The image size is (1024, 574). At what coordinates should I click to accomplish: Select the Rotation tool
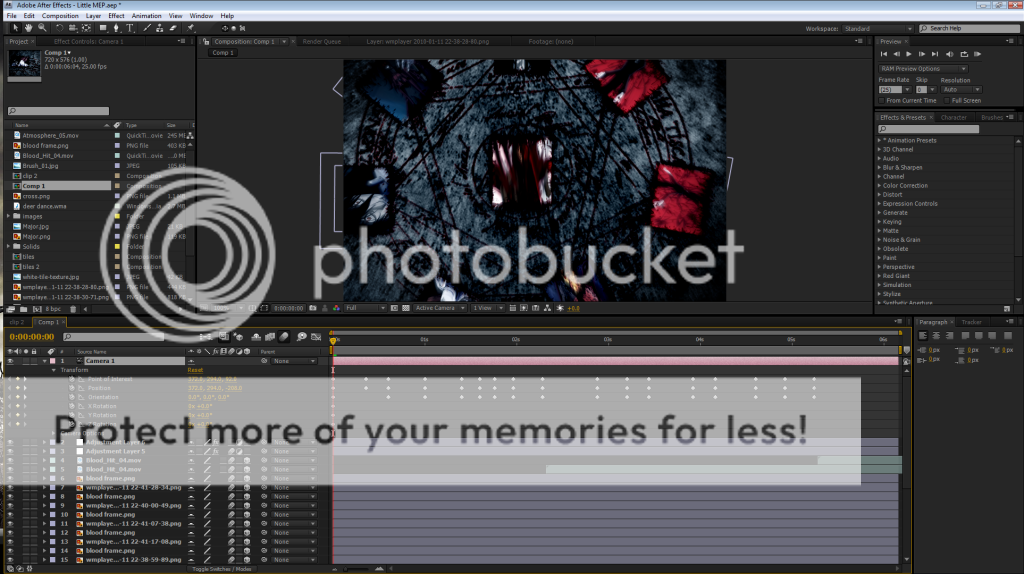coord(59,28)
